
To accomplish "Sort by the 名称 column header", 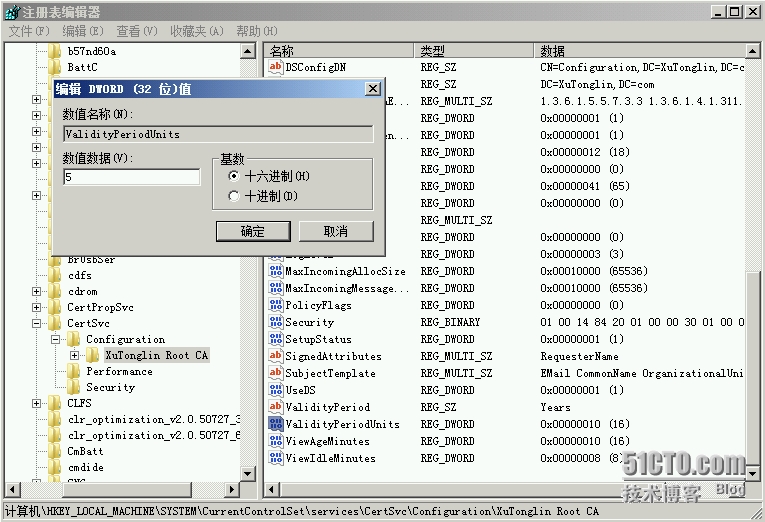I will (340, 51).
